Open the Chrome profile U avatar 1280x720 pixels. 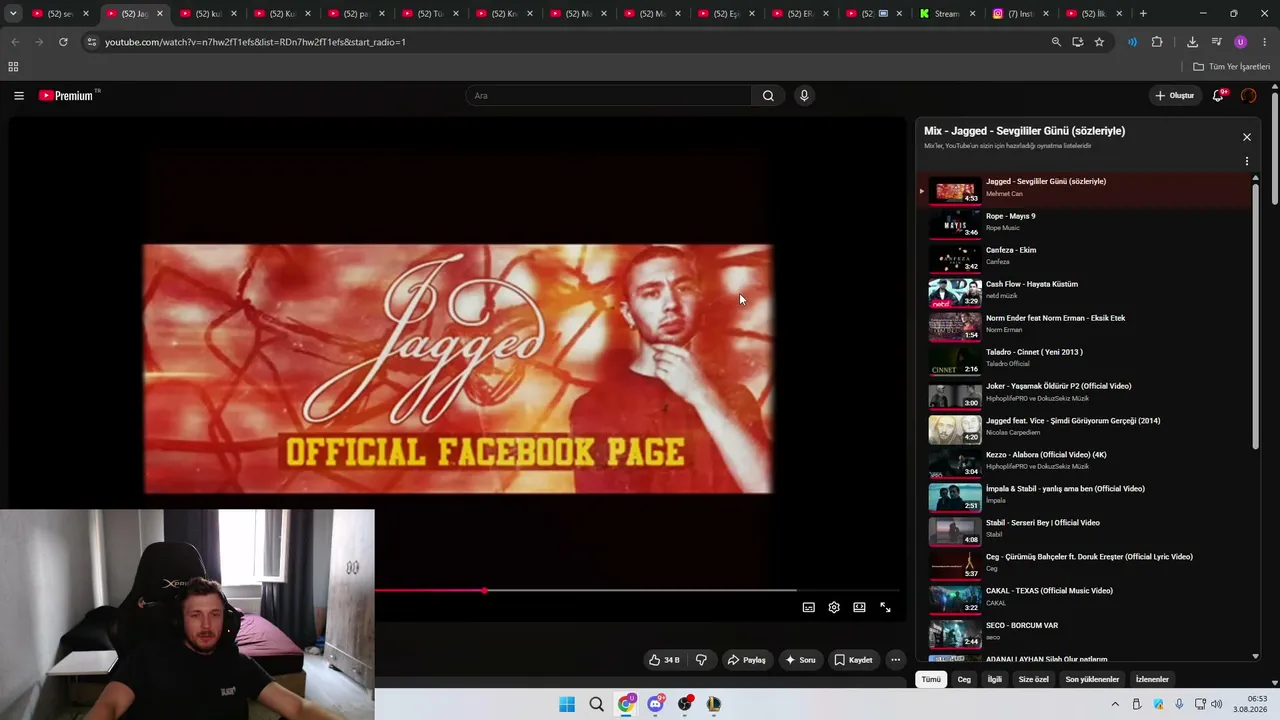pyautogui.click(x=1241, y=42)
